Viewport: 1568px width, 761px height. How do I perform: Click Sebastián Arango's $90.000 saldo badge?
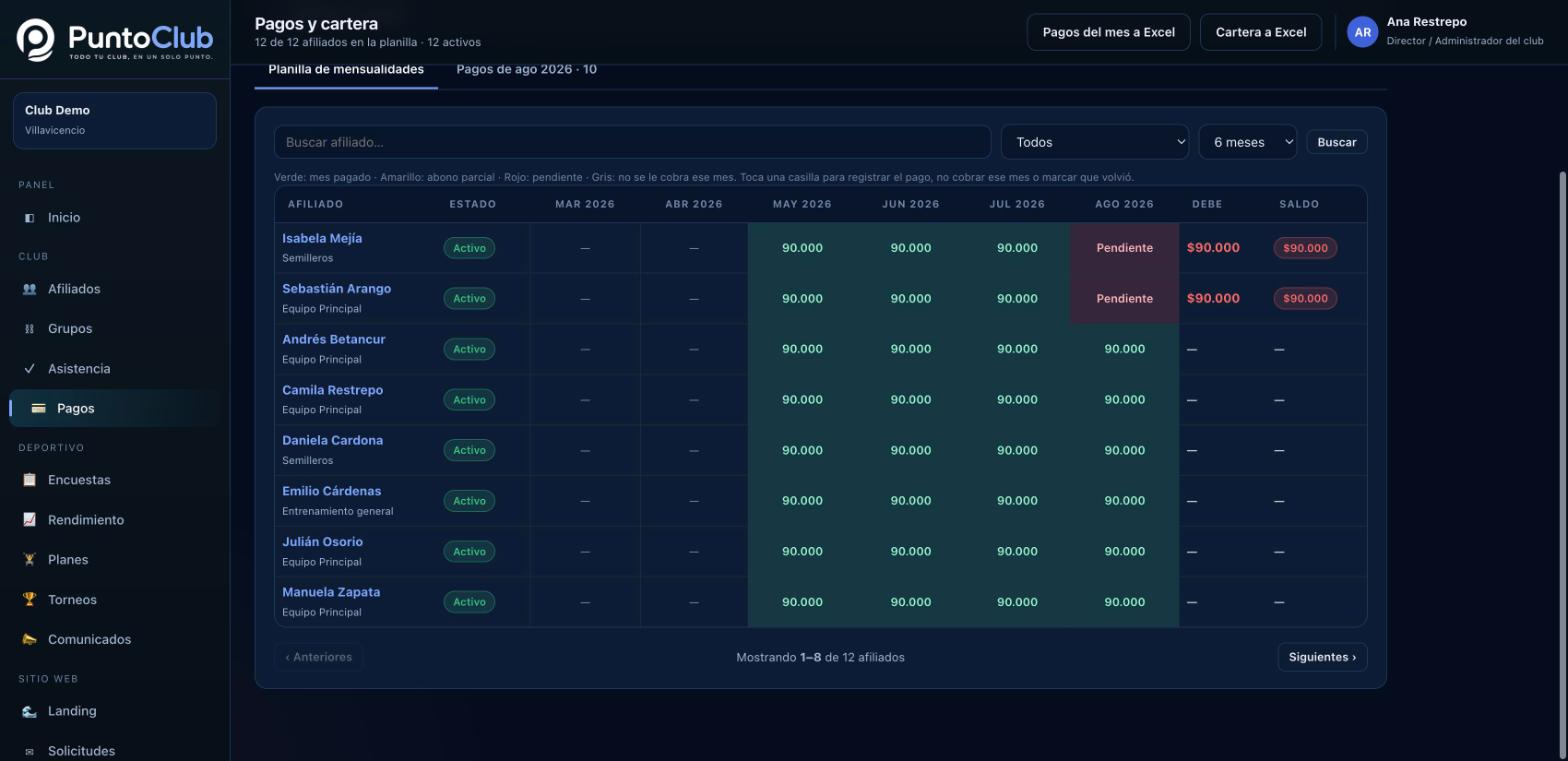coord(1305,299)
